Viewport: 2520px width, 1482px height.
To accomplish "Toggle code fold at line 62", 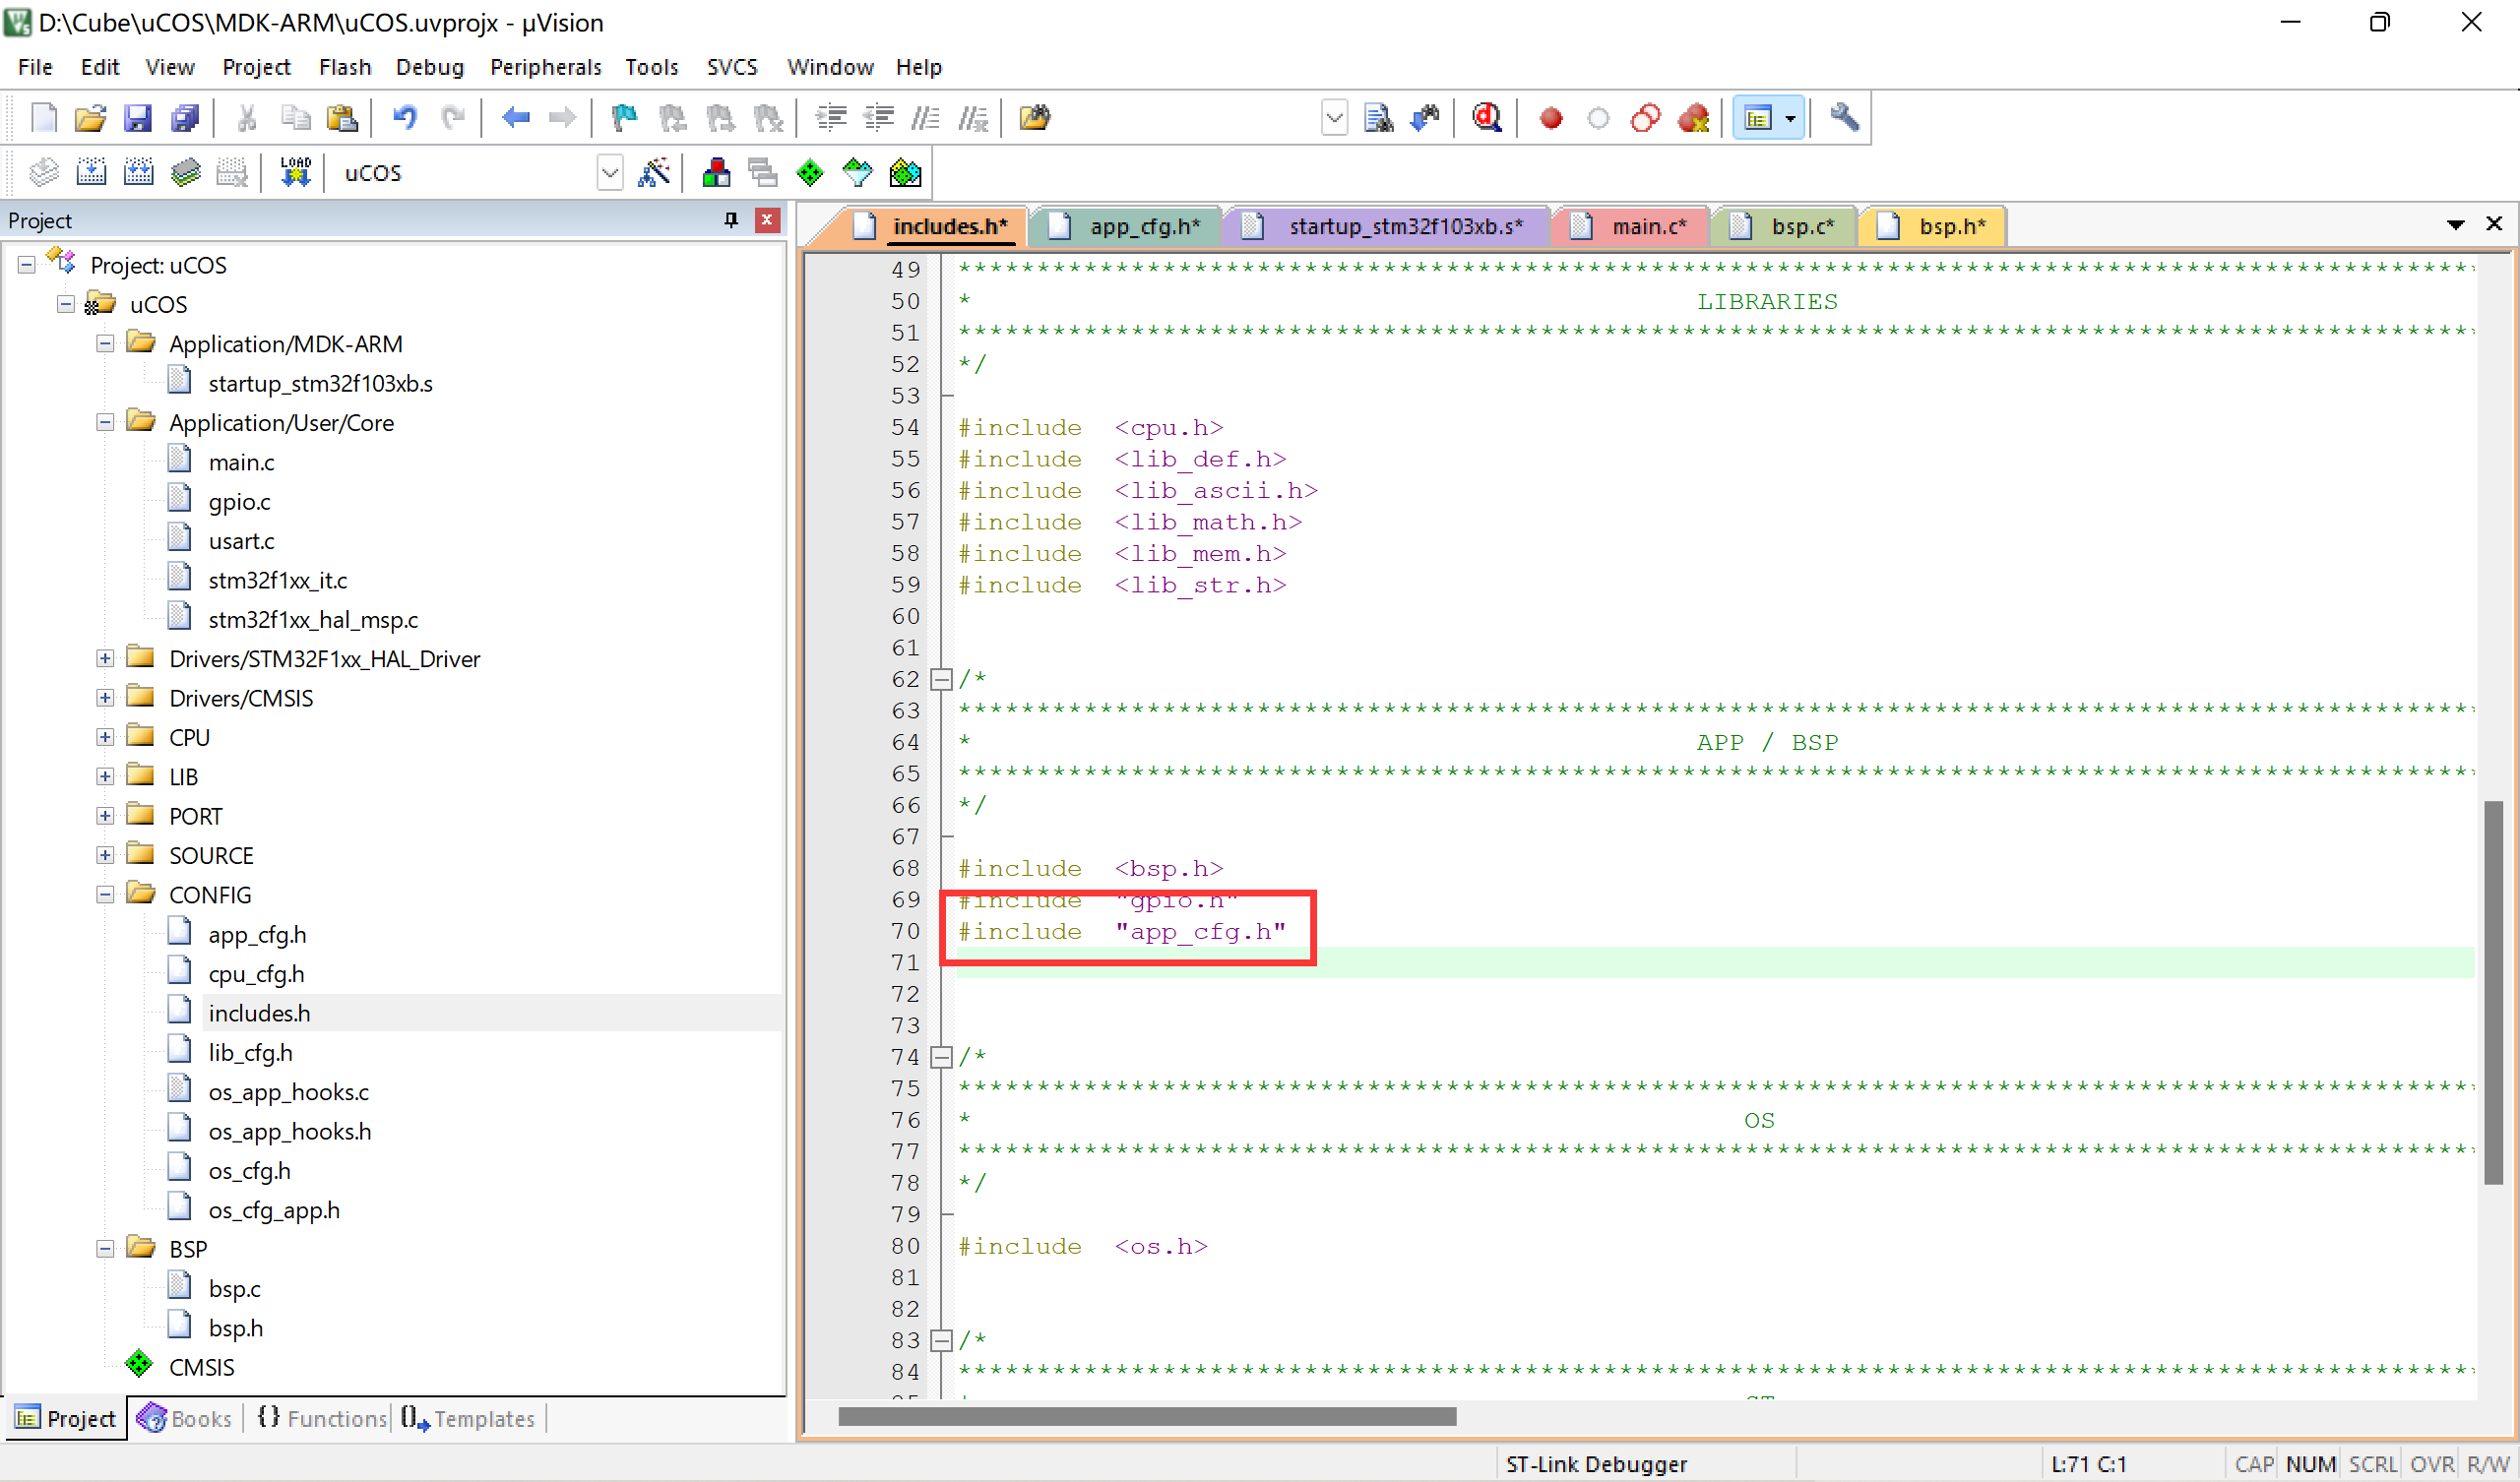I will pos(941,679).
